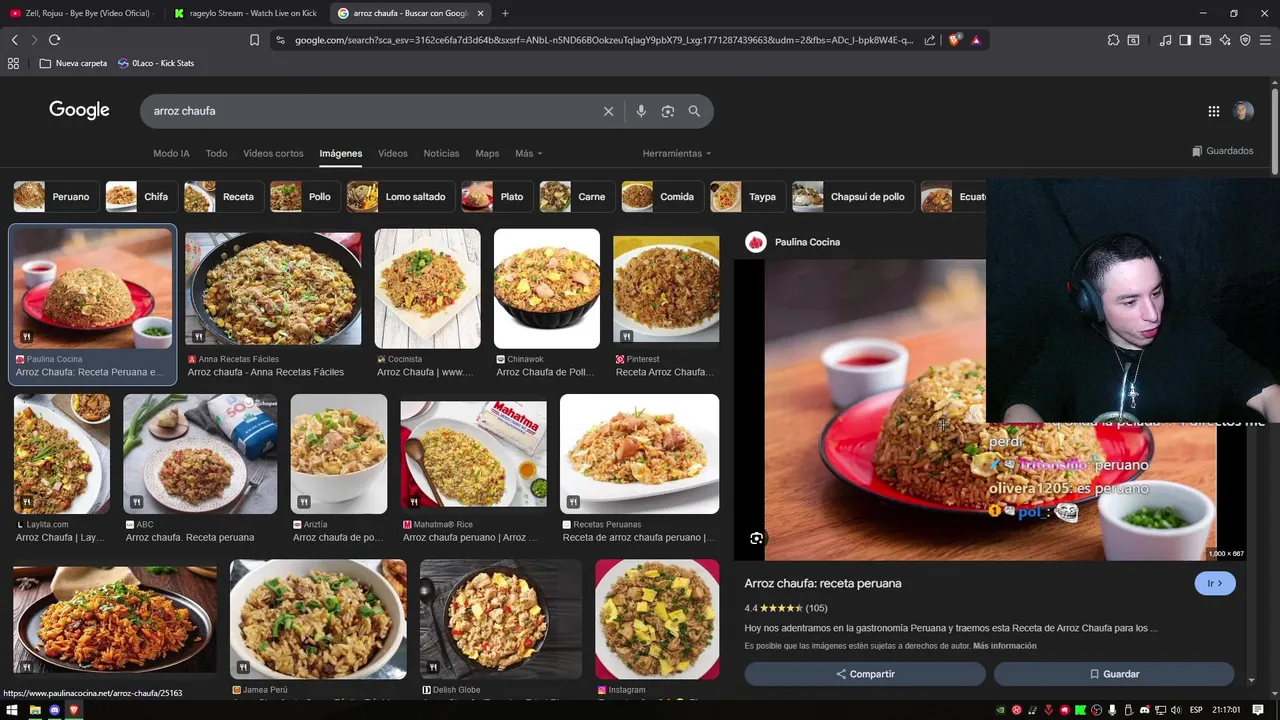This screenshot has width=1280, height=720.
Task: Open the Anna Recetas Fáciles image result
Action: 273,304
